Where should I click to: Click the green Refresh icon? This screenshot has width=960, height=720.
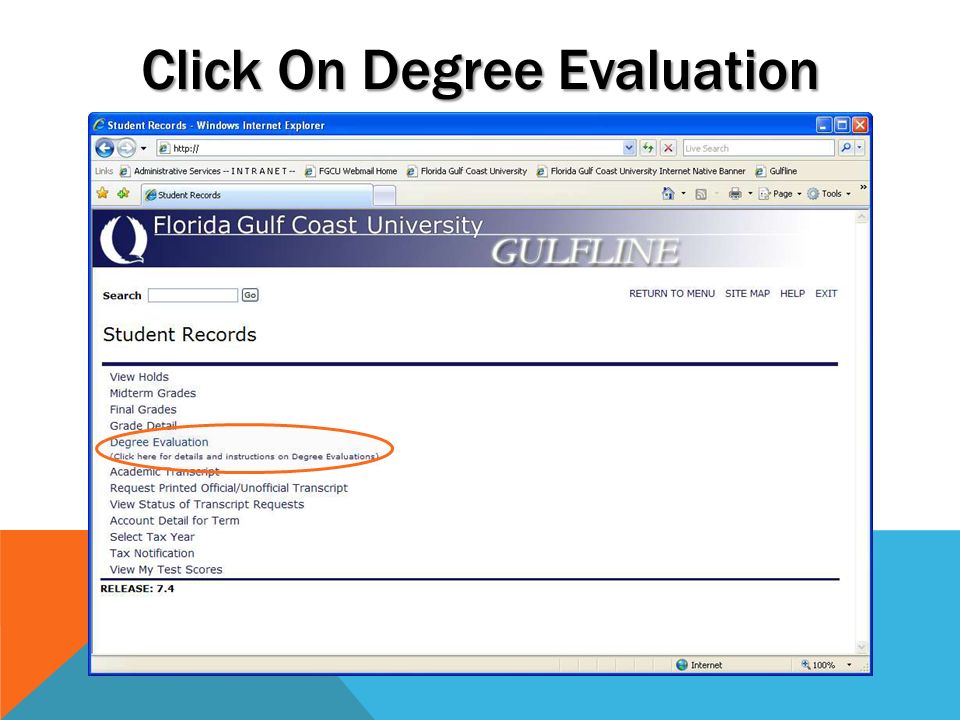click(x=648, y=148)
